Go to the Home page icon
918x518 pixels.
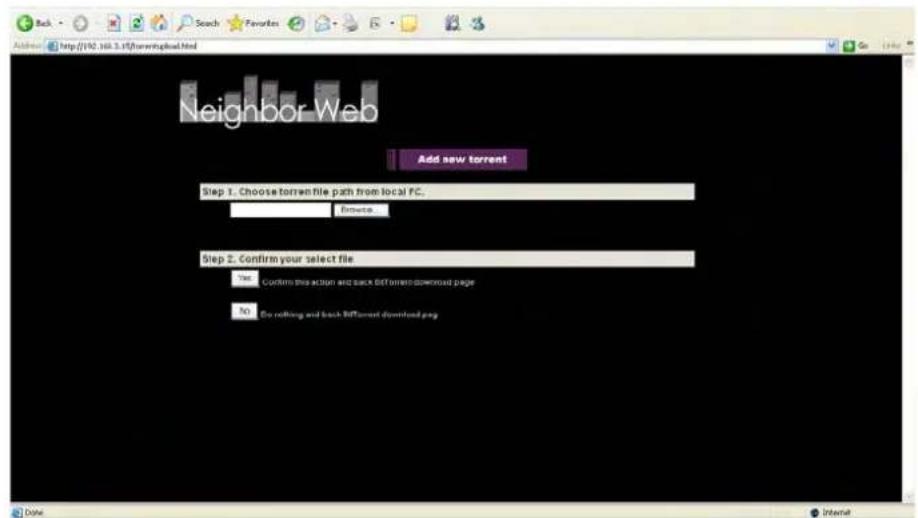coord(159,23)
